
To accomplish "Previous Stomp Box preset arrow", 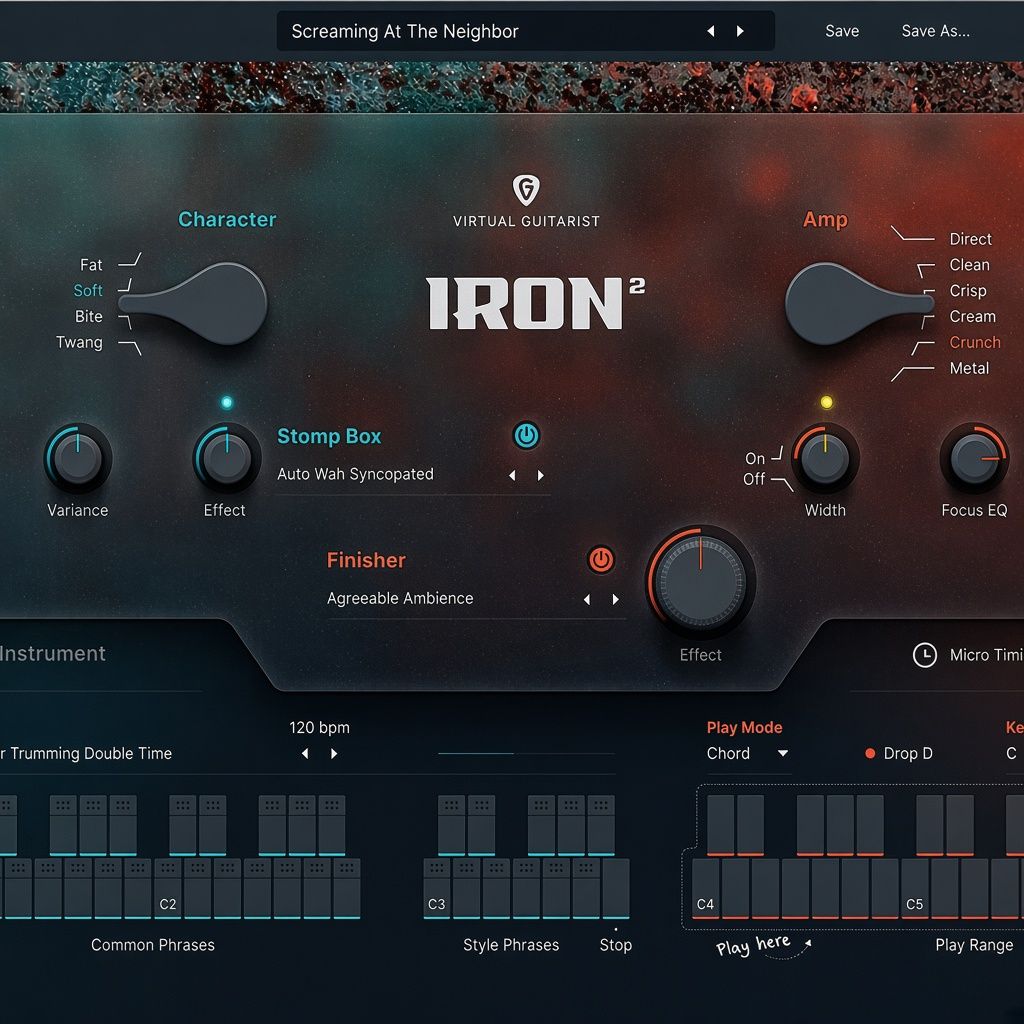I will click(512, 475).
